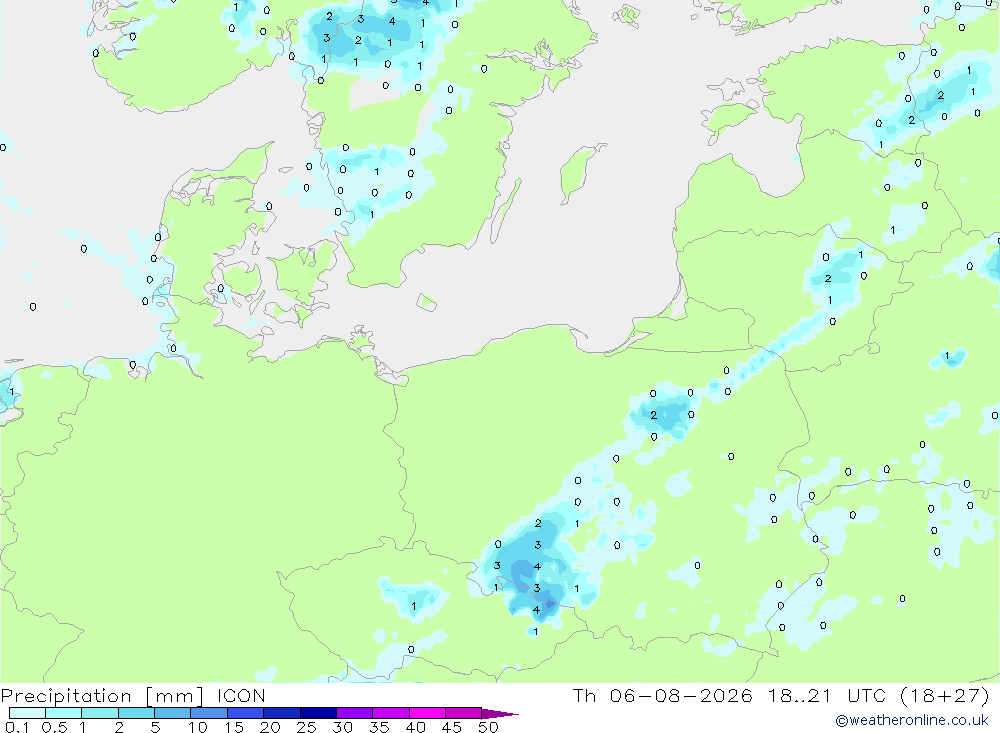Image resolution: width=1000 pixels, height=733 pixels.
Task: Click the 'ICON' model label
Action: click(241, 696)
